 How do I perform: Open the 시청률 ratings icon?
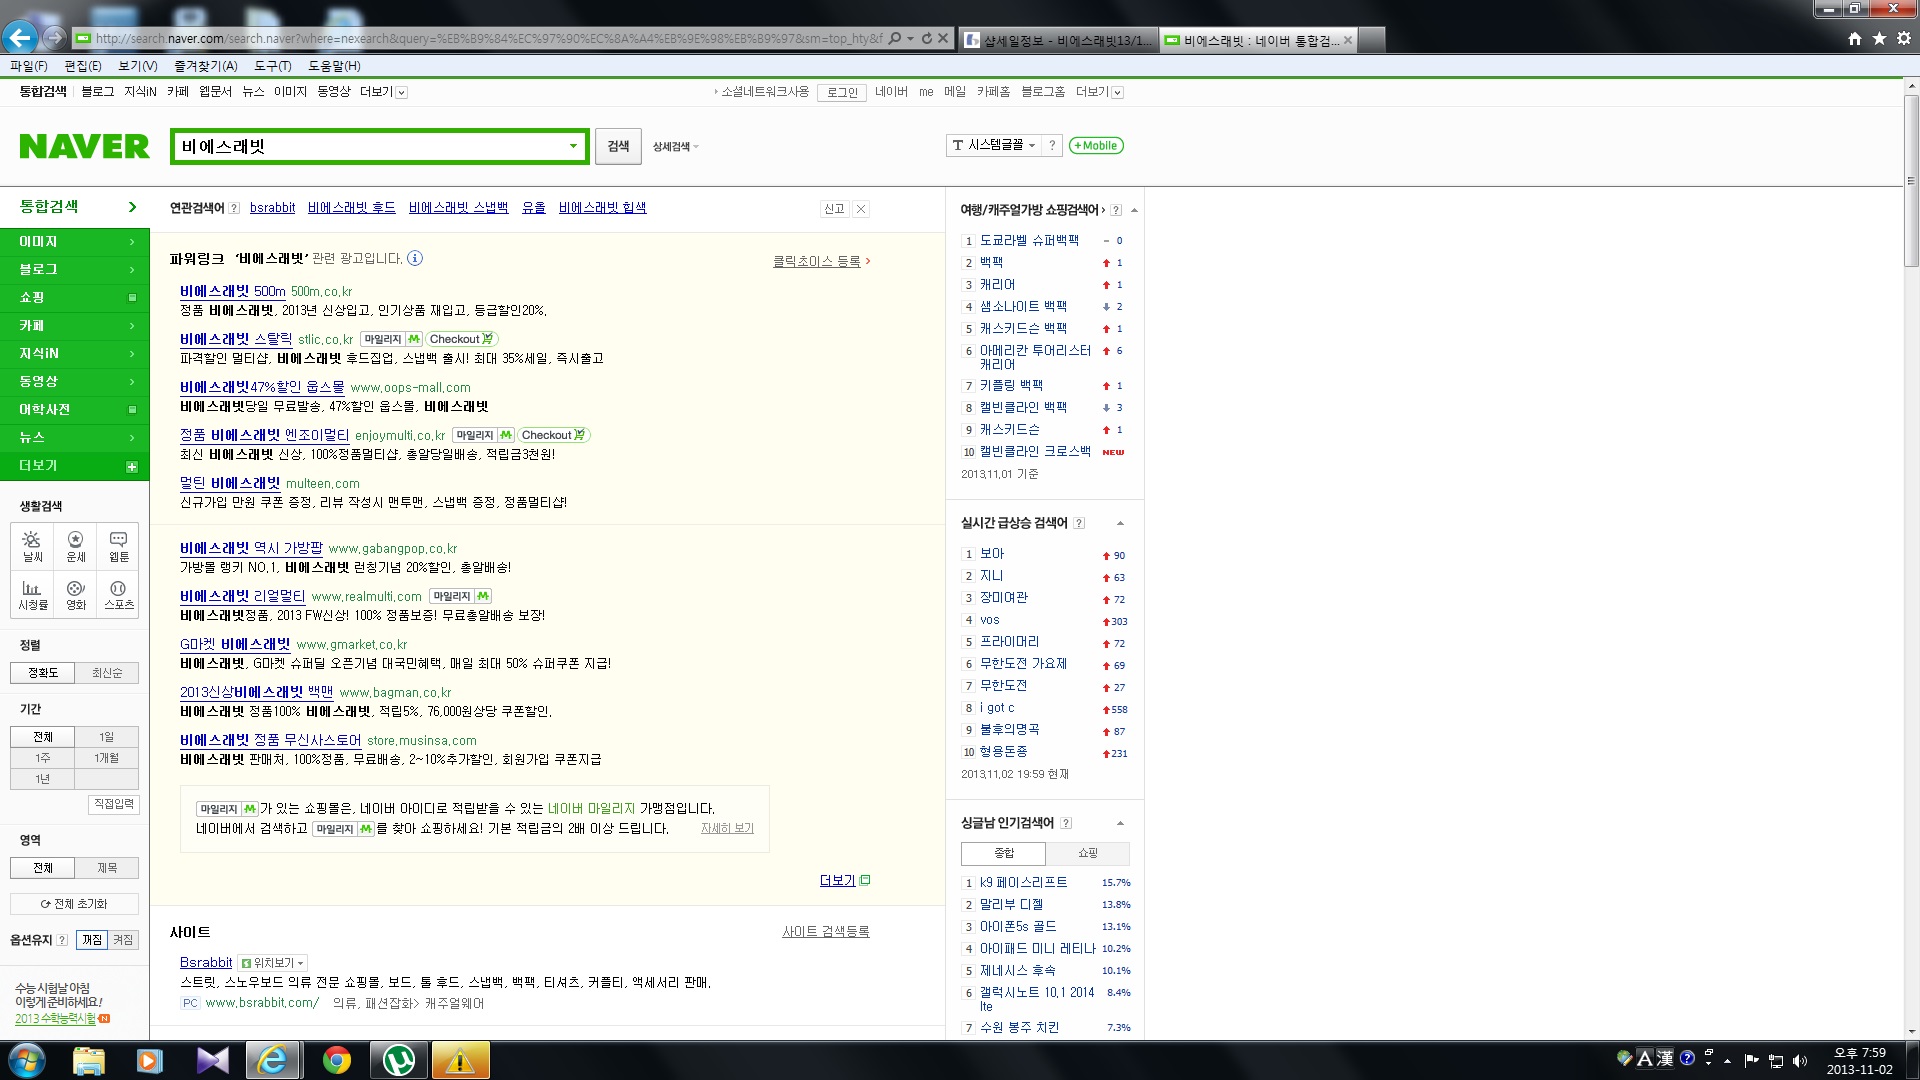(x=33, y=595)
